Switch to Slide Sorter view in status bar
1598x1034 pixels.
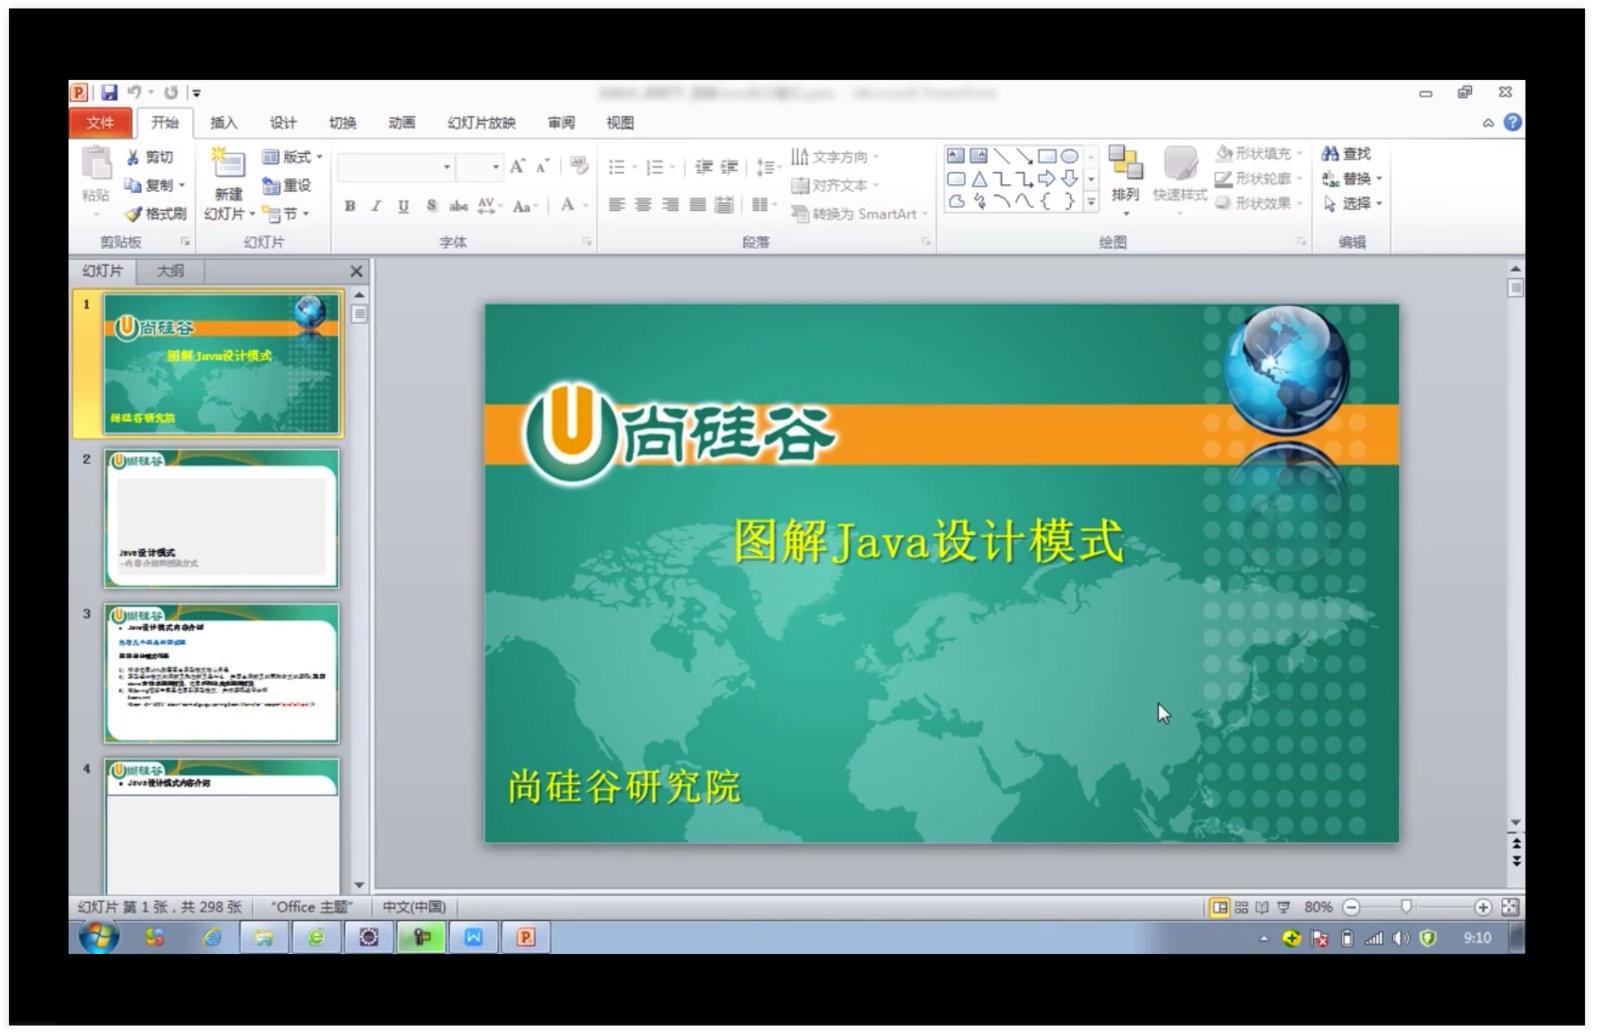1241,907
